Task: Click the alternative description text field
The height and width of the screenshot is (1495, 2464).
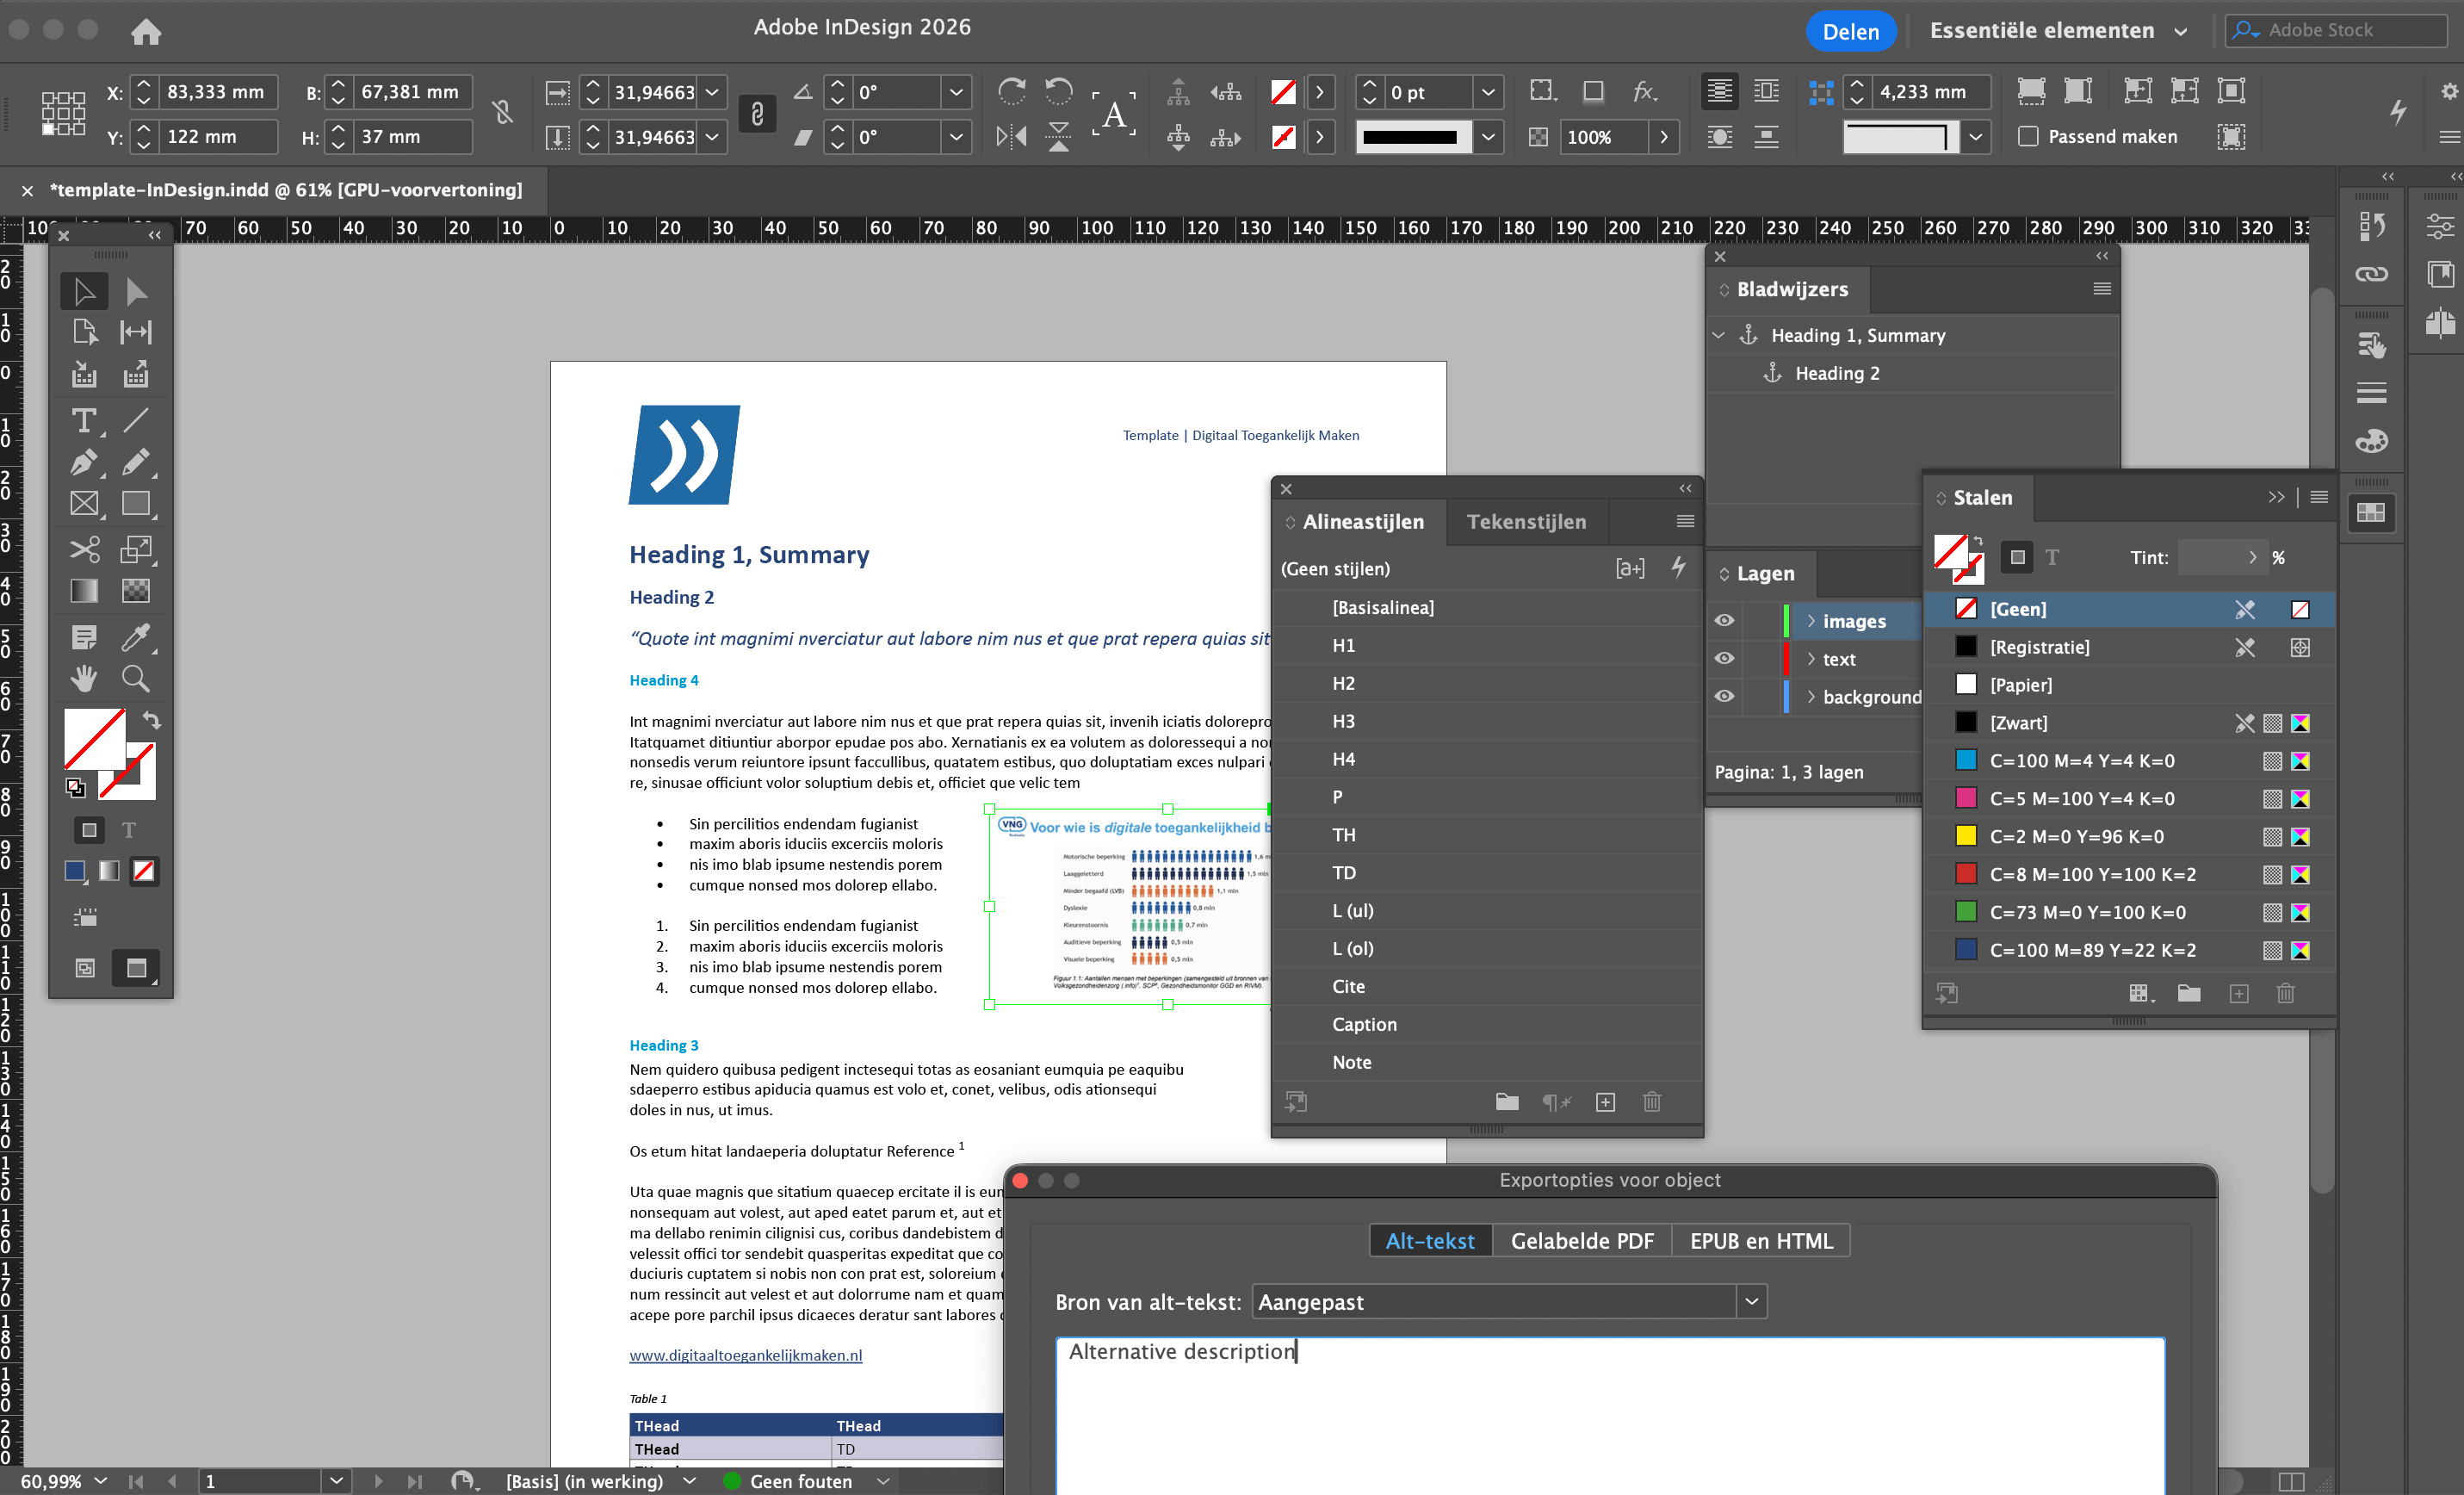Action: [1600, 1400]
